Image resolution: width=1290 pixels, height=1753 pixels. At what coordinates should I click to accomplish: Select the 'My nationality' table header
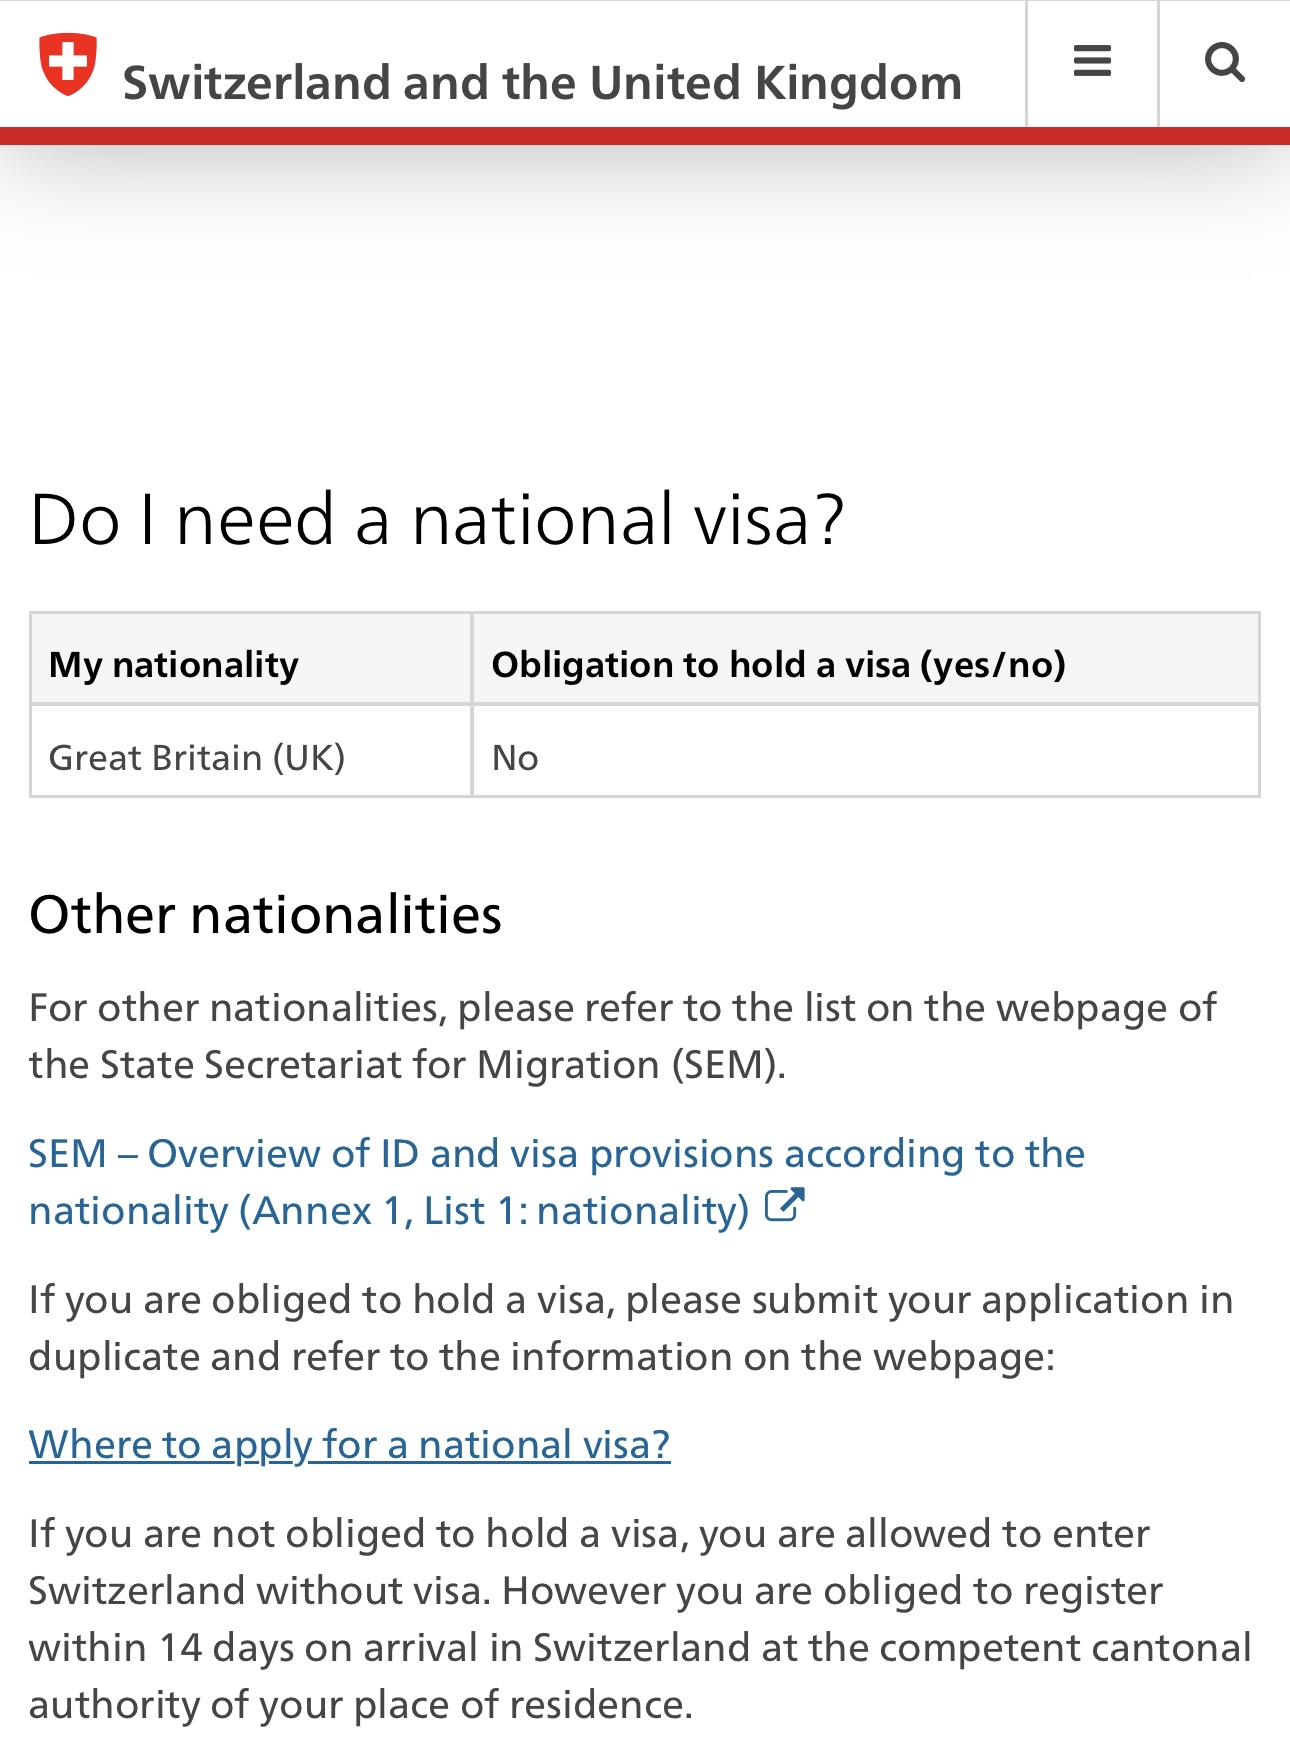pos(251,659)
